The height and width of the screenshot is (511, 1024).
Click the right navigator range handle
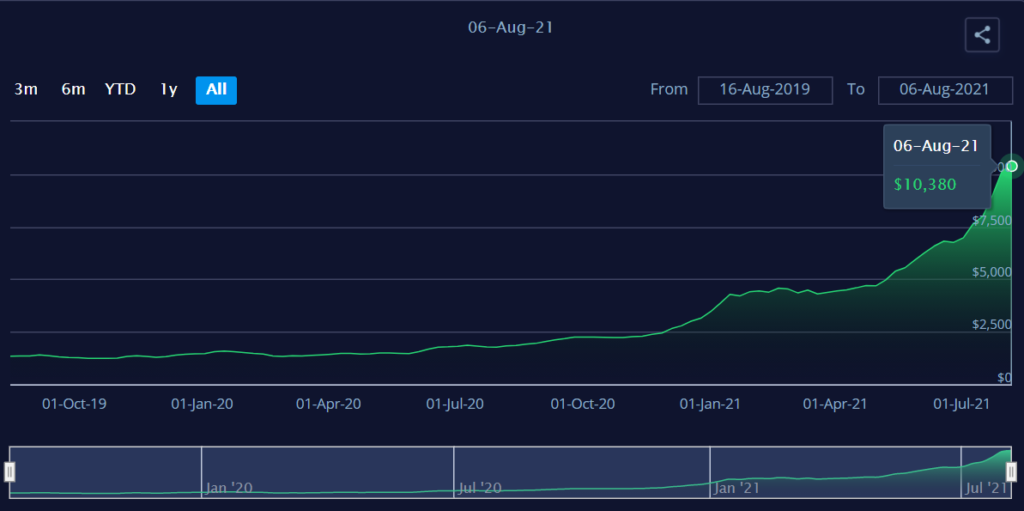[x=1012, y=471]
